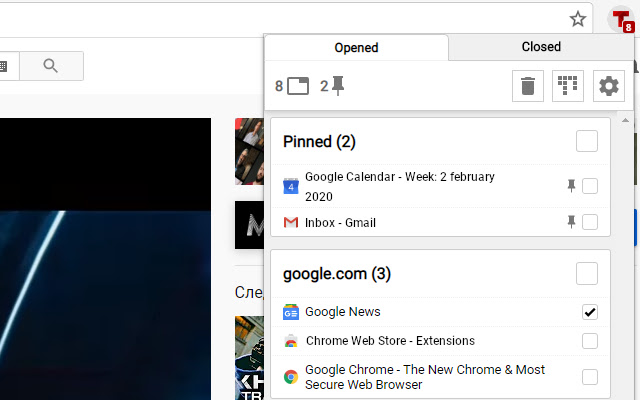Open Google Calendar - Week: 2 february 2020
640x400 pixels.
point(400,187)
